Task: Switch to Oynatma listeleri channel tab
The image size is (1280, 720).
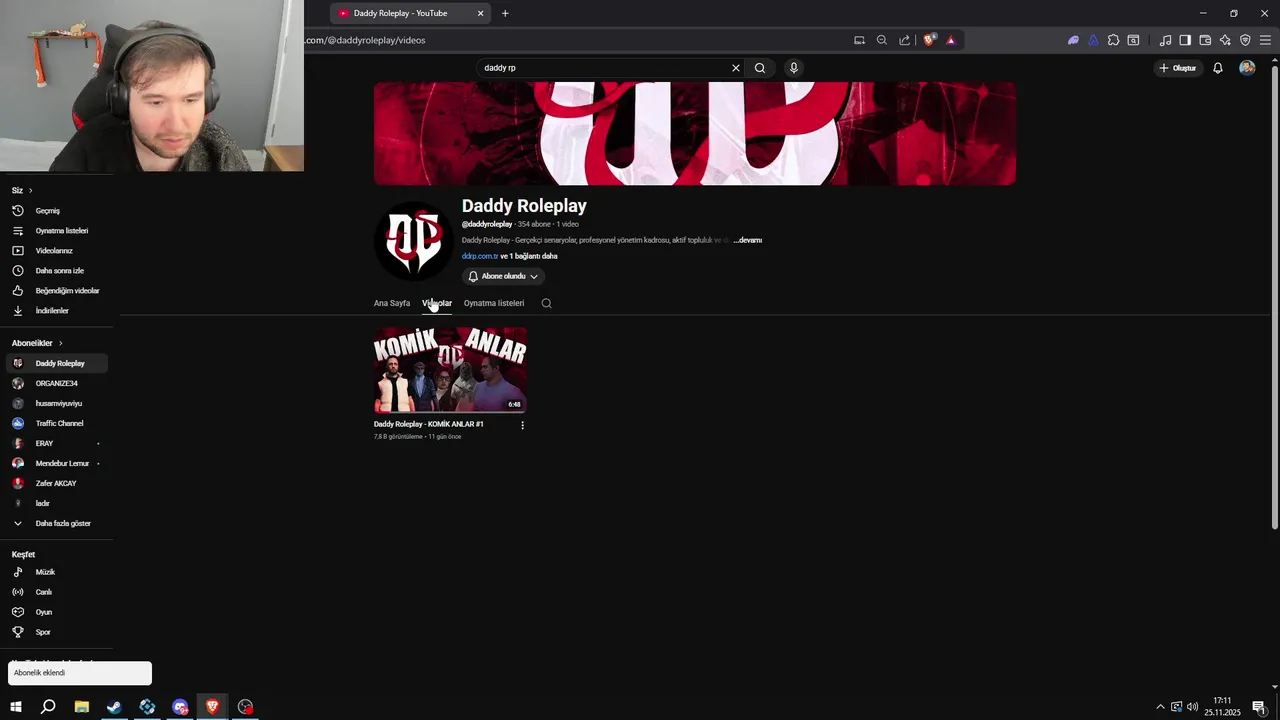Action: point(494,303)
